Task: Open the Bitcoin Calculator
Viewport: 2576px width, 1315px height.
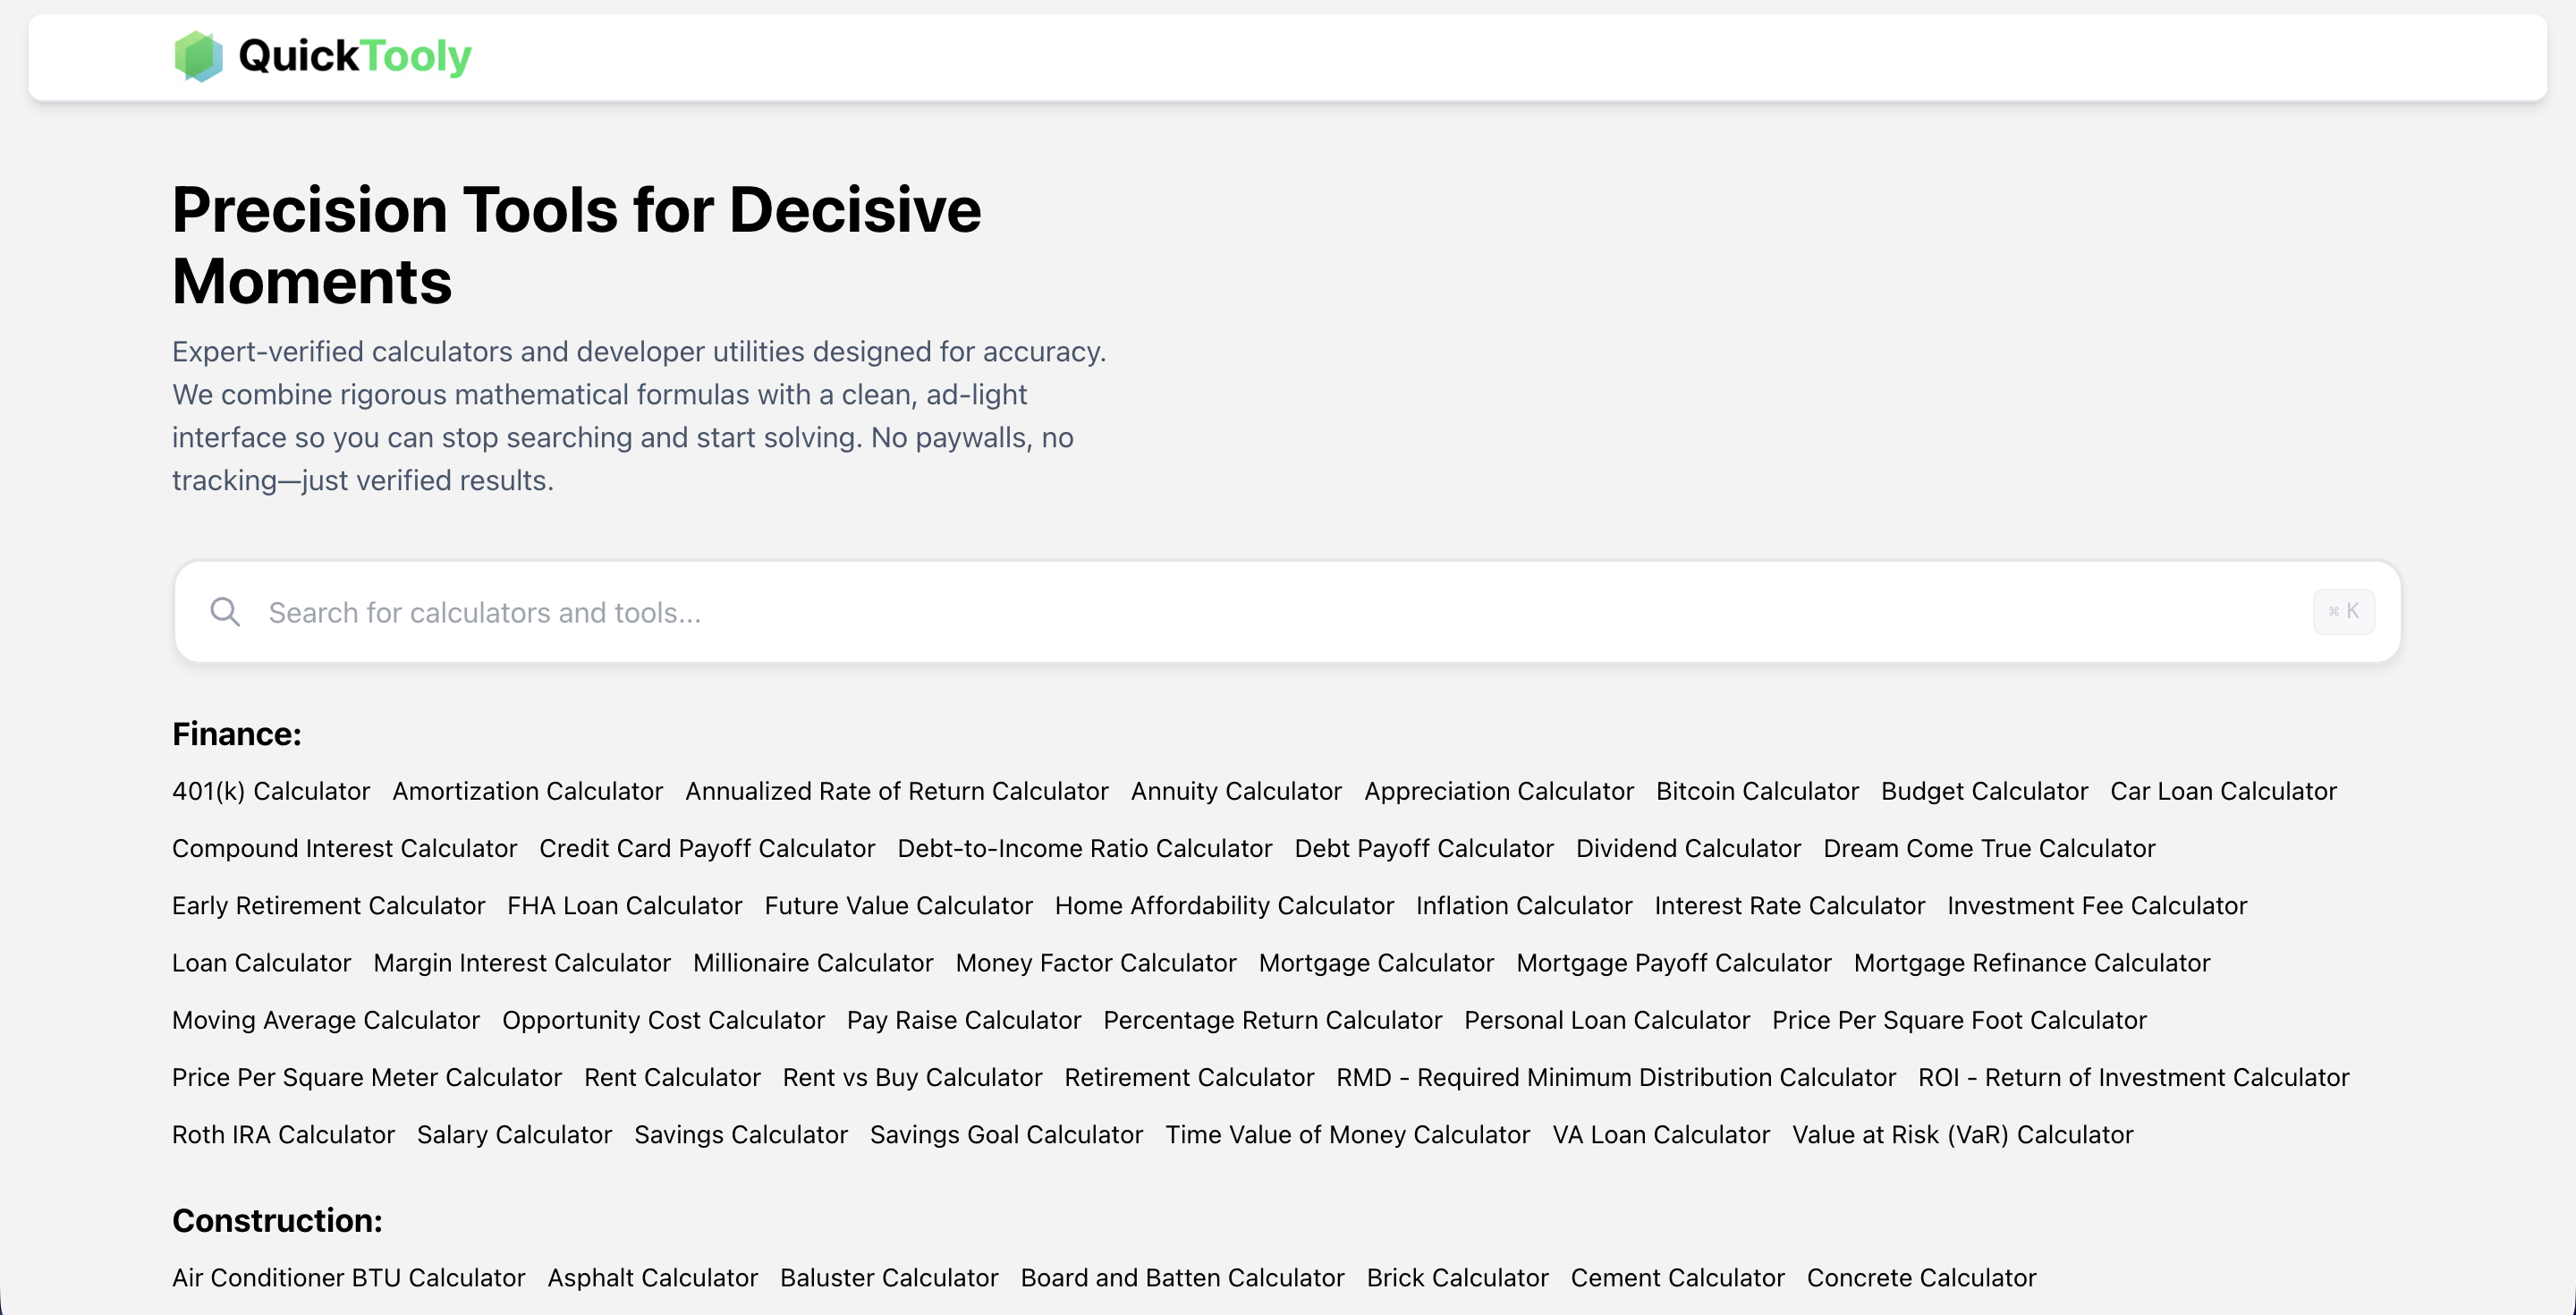Action: 1758,791
